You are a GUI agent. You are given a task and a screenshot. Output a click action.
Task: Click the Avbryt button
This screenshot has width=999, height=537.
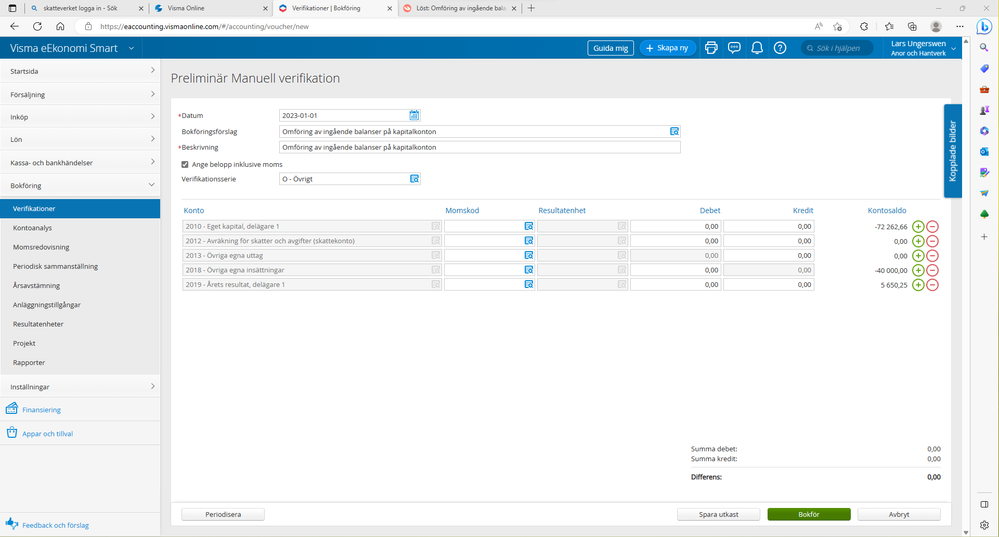(899, 514)
